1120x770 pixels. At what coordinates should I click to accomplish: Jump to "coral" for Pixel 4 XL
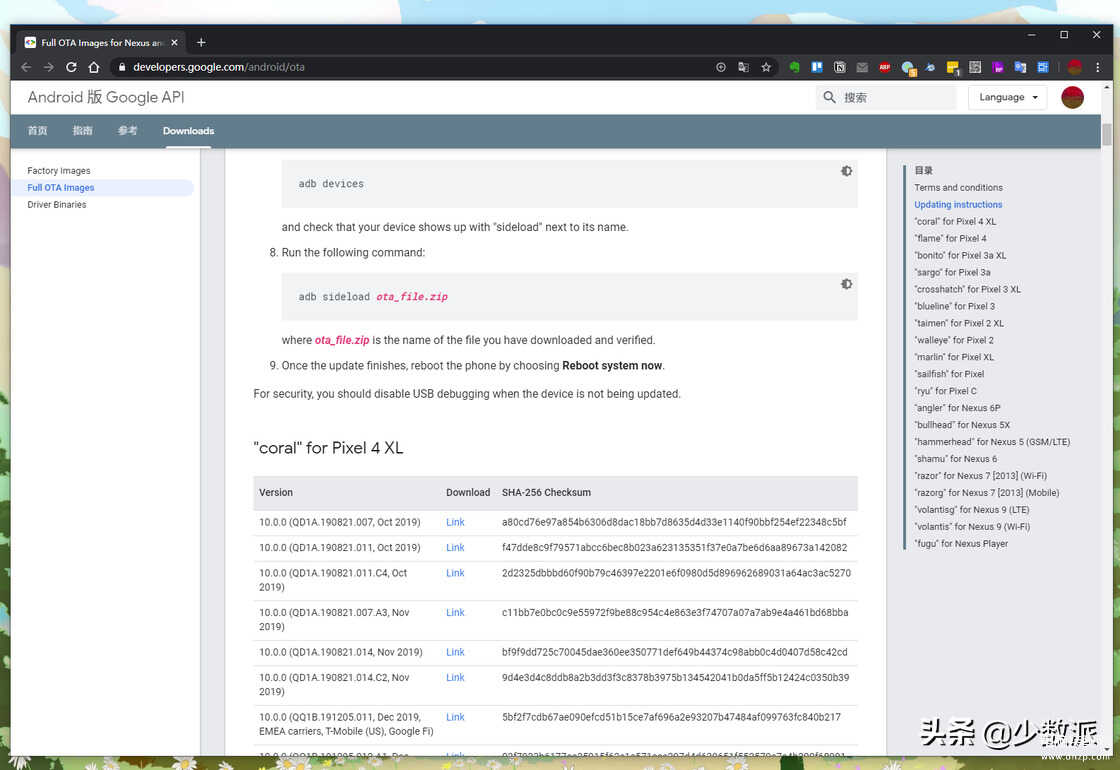(955, 222)
